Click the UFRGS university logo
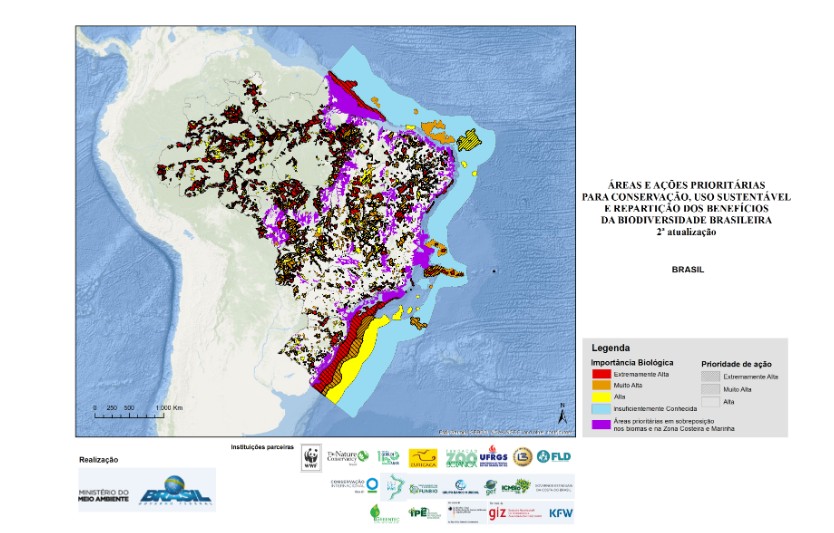 [494, 457]
